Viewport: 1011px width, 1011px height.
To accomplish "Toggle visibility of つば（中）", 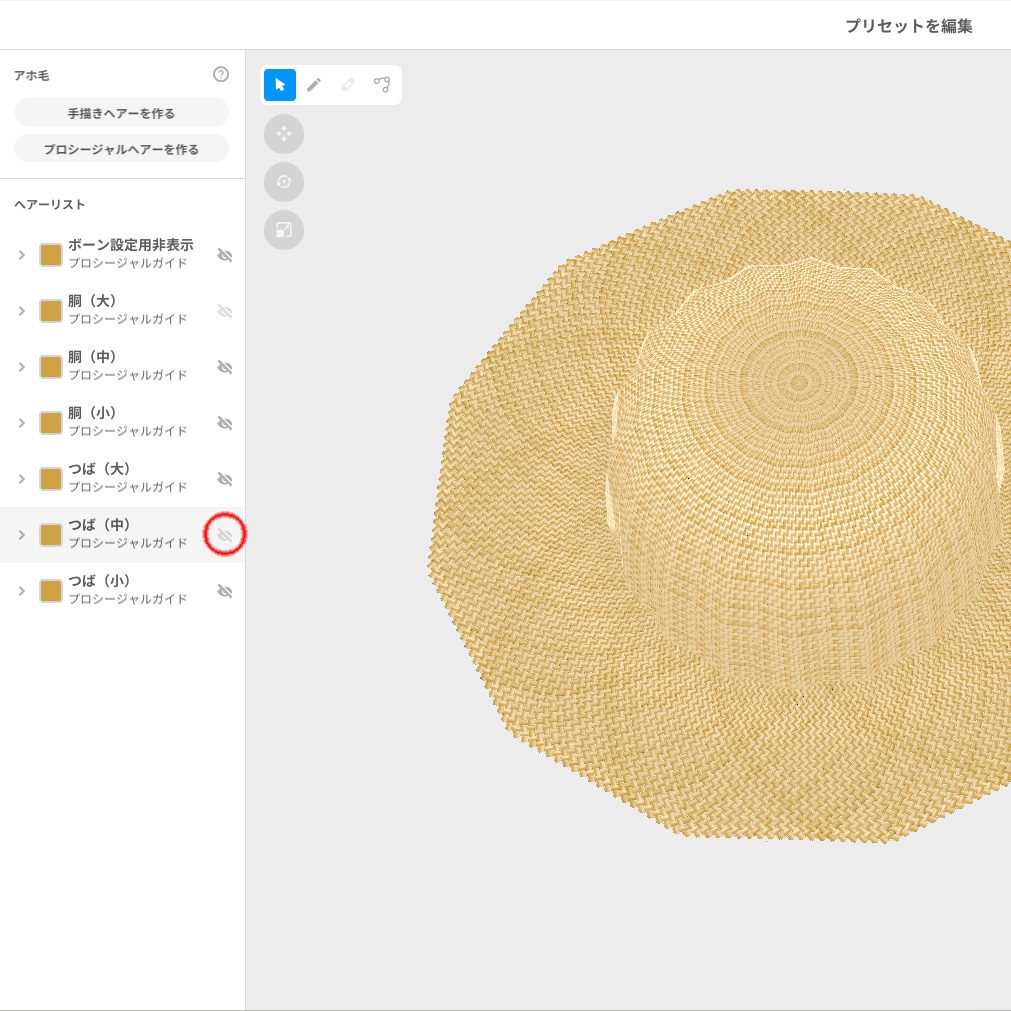I will [225, 536].
